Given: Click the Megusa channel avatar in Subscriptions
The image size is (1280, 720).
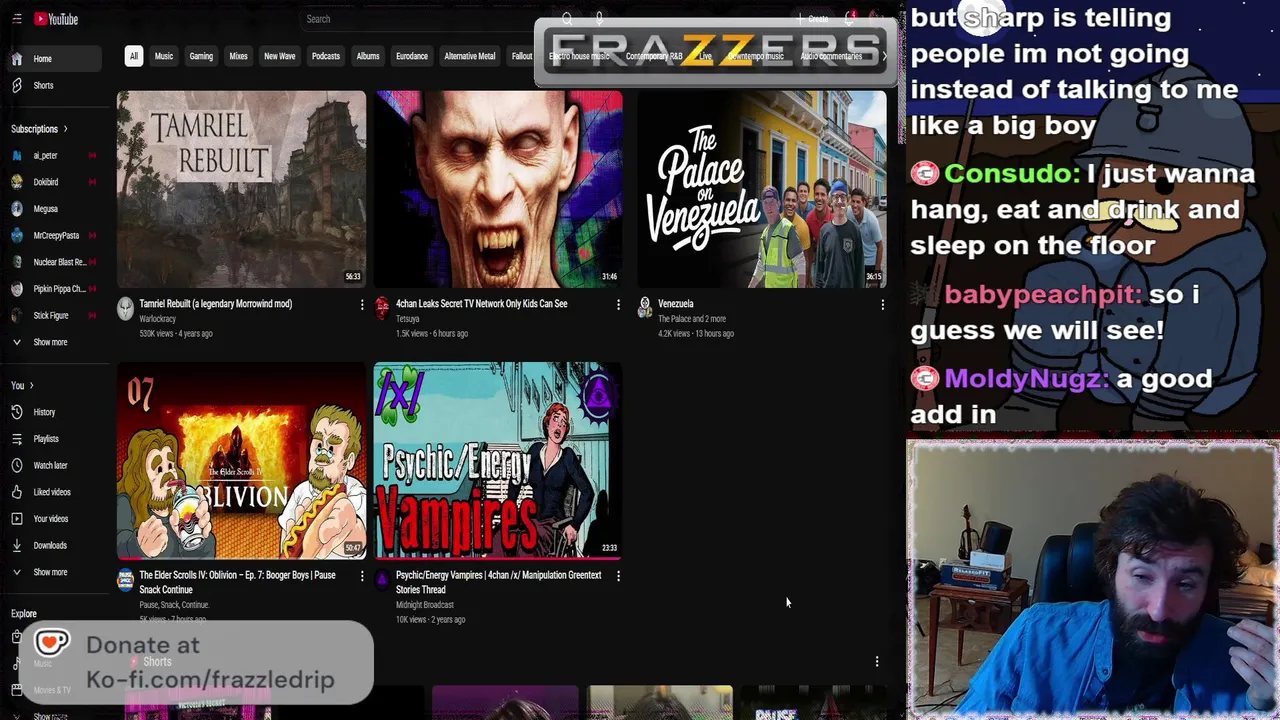Looking at the screenshot, I should tap(17, 209).
